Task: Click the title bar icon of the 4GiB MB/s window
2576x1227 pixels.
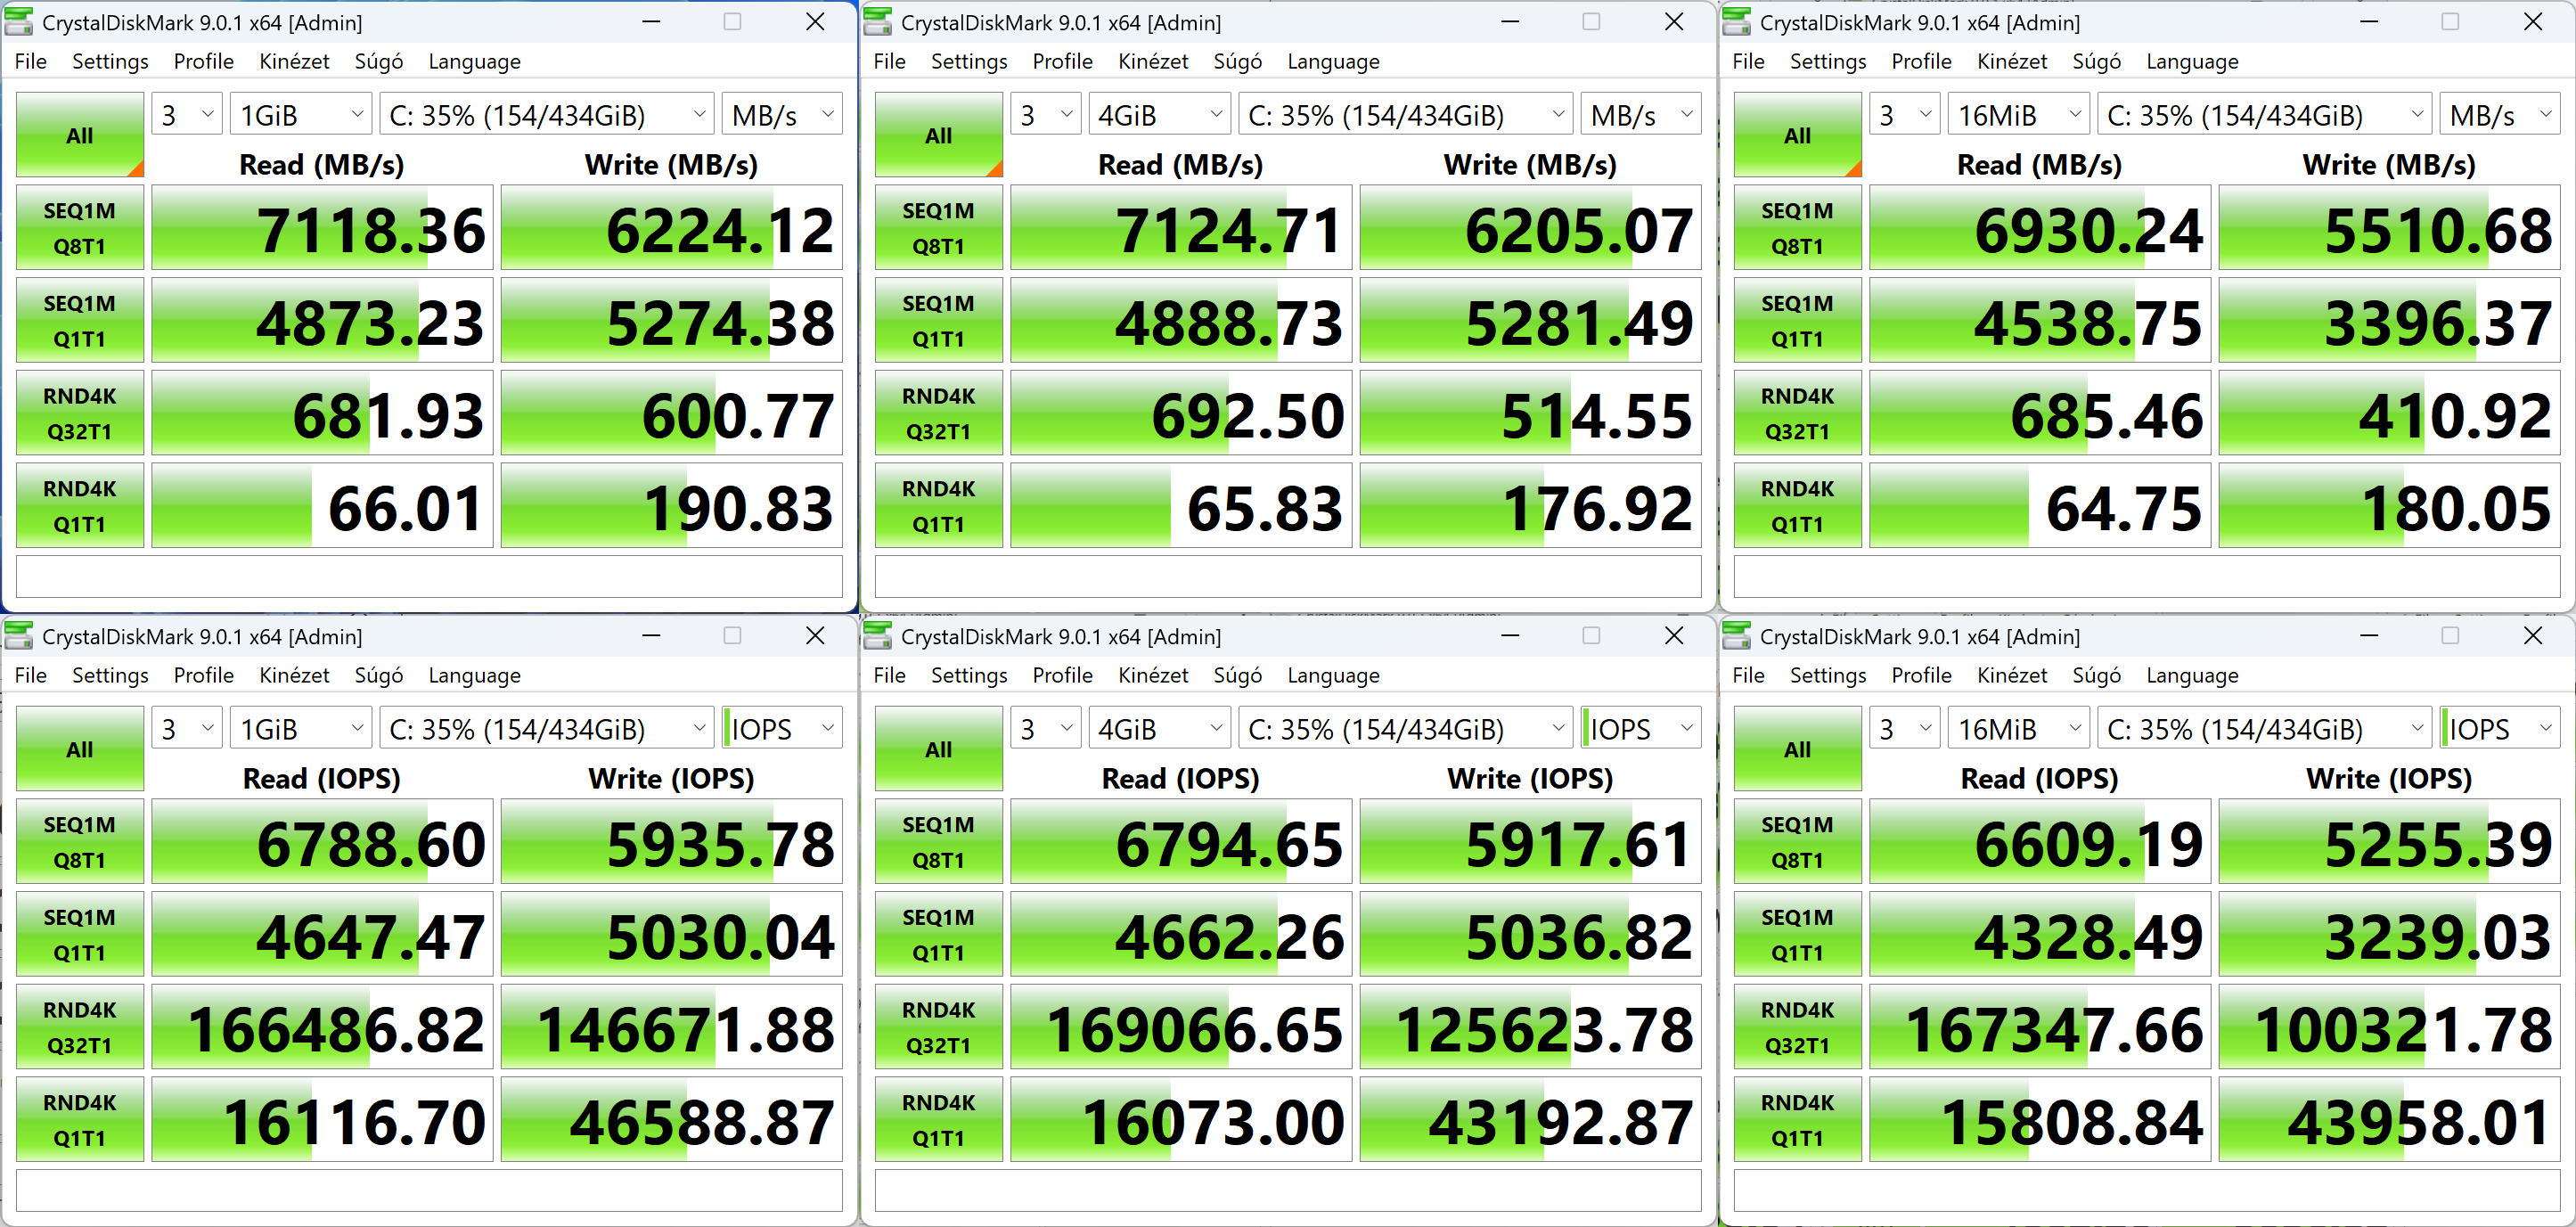Action: [x=878, y=22]
